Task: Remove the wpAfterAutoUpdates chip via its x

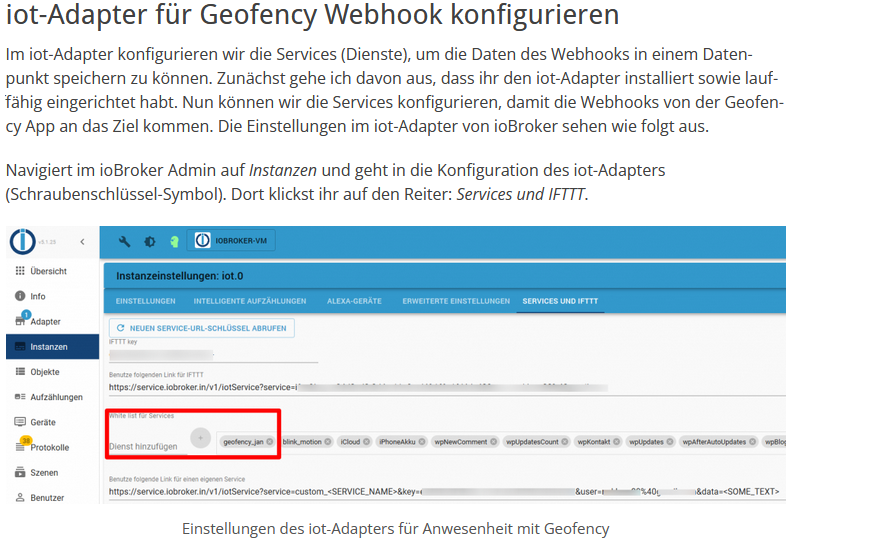Action: click(x=752, y=442)
